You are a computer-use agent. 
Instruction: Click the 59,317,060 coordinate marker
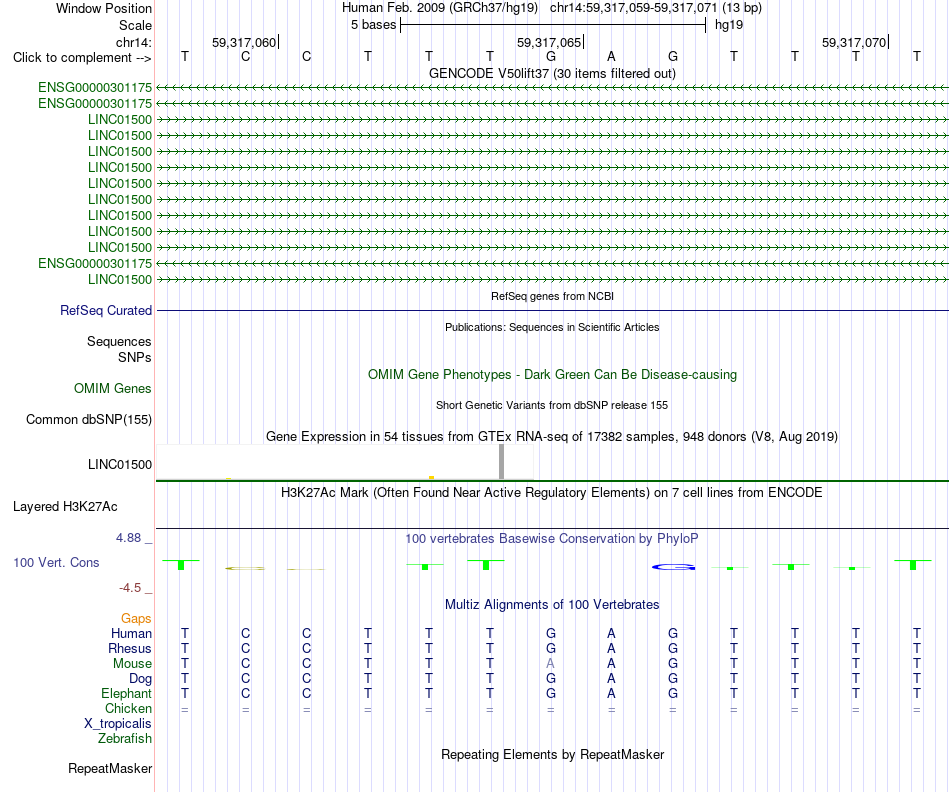[244, 42]
